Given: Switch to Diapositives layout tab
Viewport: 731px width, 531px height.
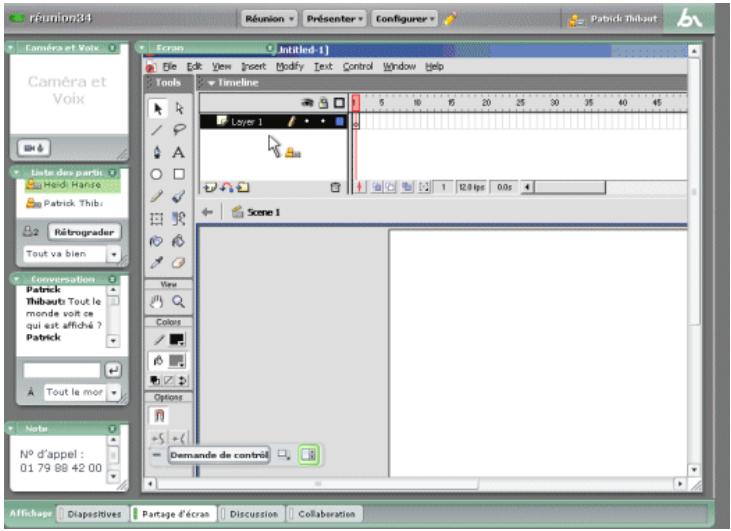Looking at the screenshot, I should coord(93,514).
